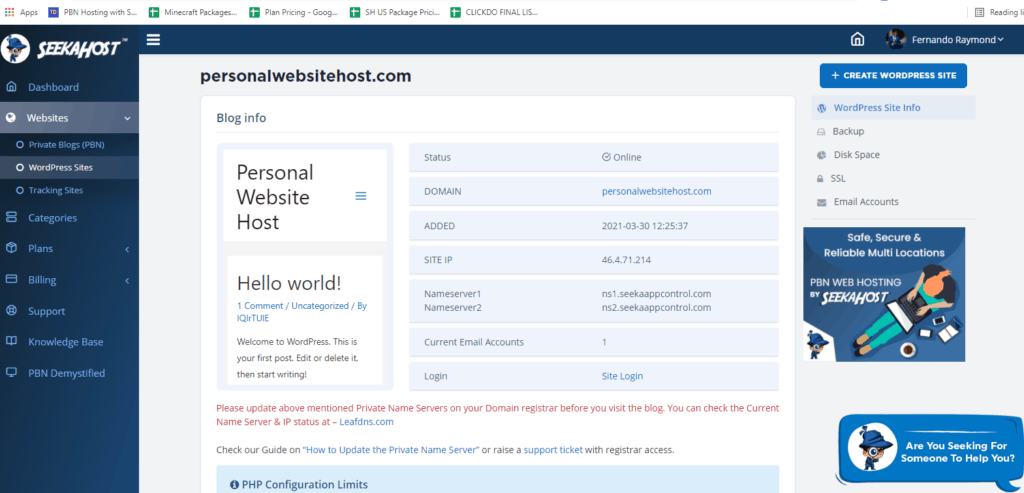Click the home icon in top bar
The height and width of the screenshot is (493, 1024).
[857, 40]
